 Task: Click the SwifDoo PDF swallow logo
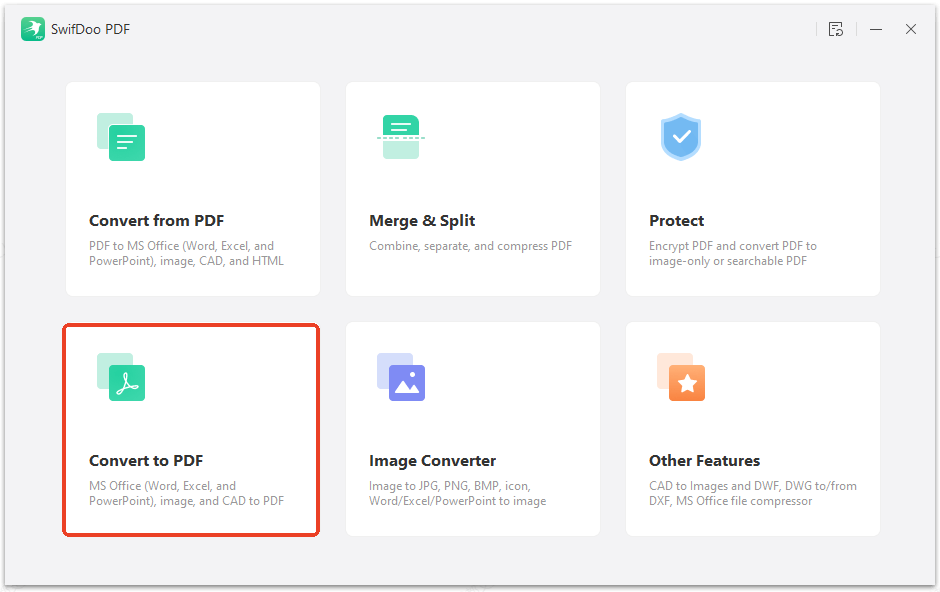(x=33, y=29)
